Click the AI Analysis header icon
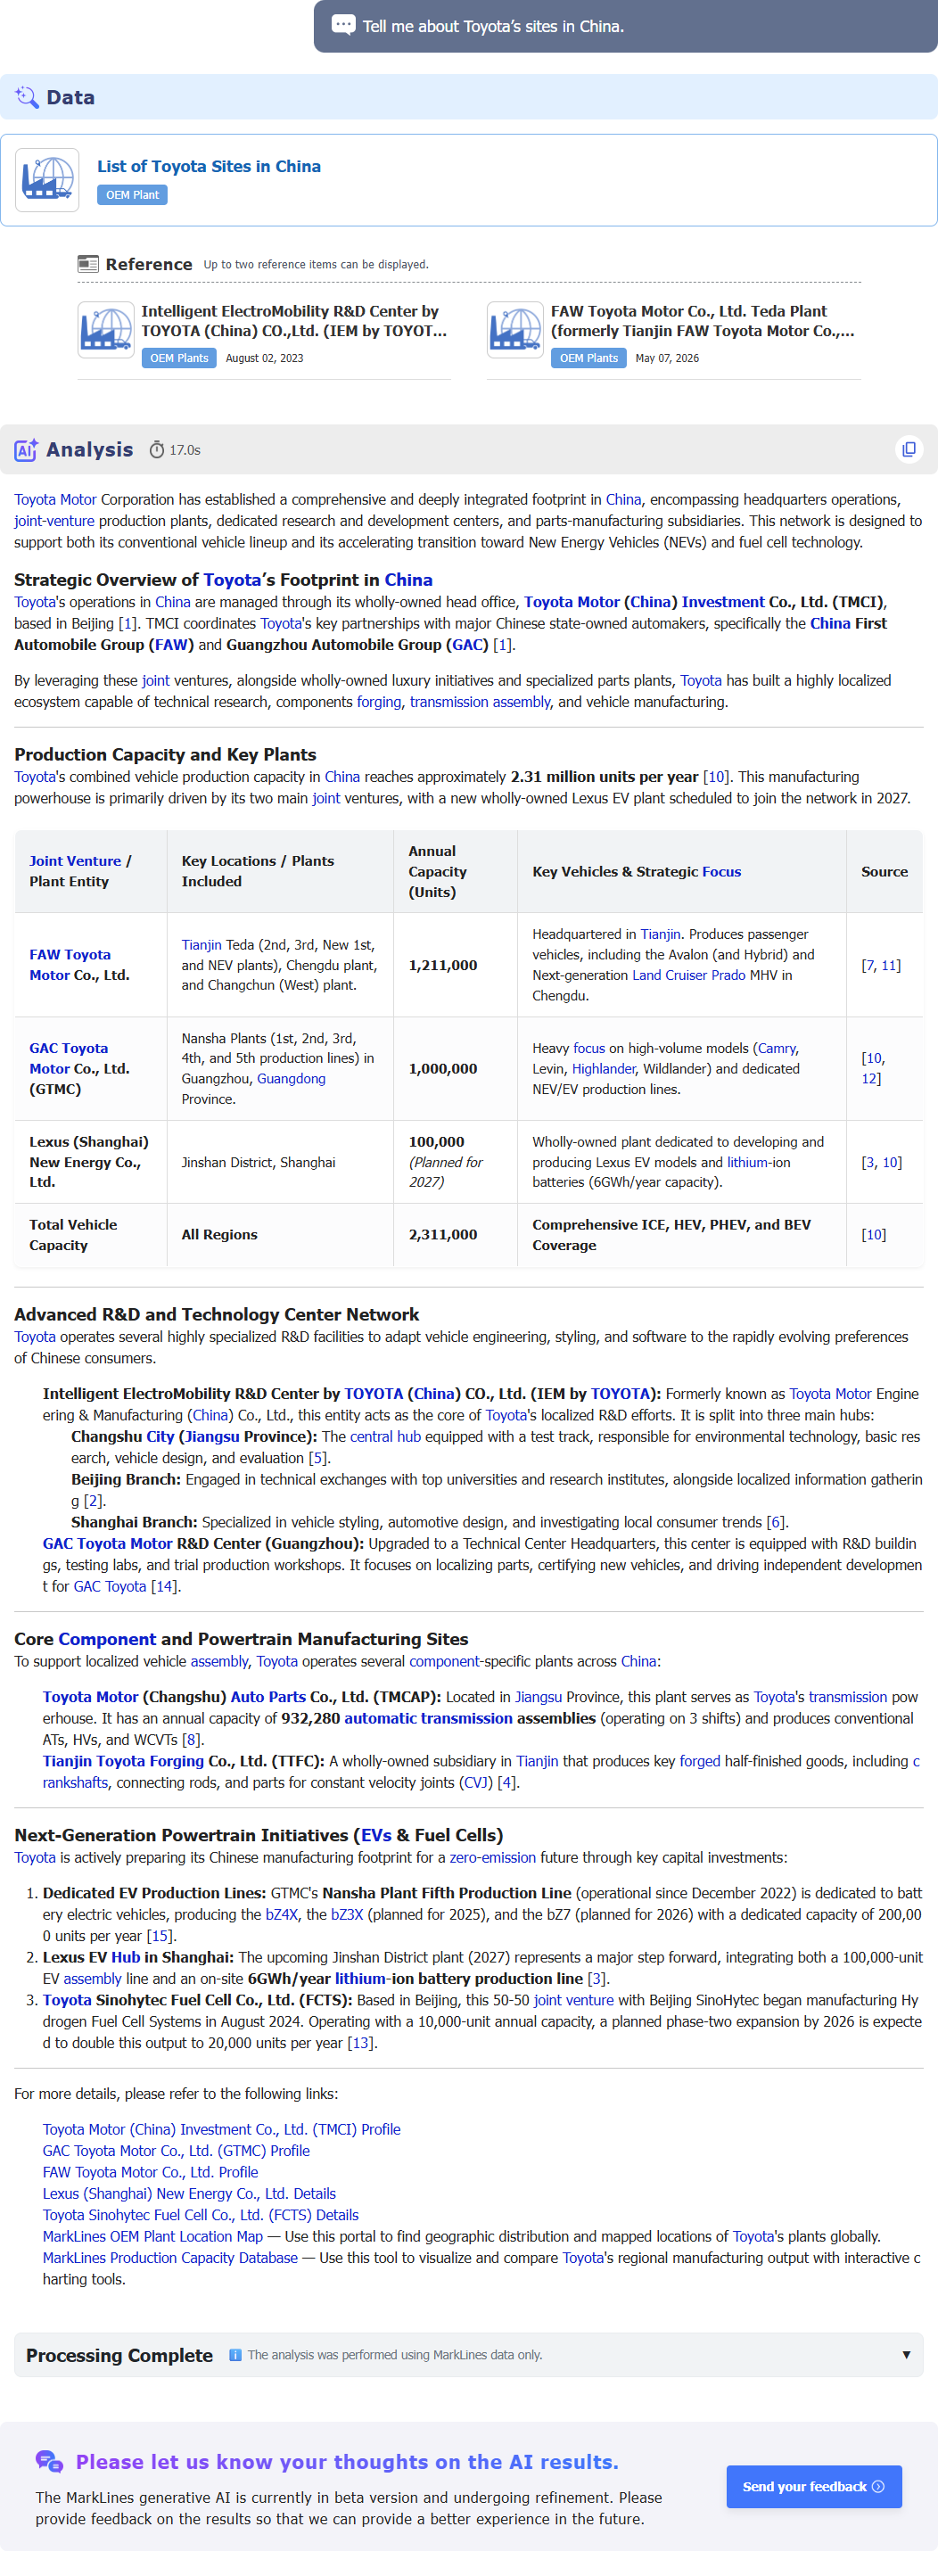Viewport: 938px width, 2576px height. 26,450
